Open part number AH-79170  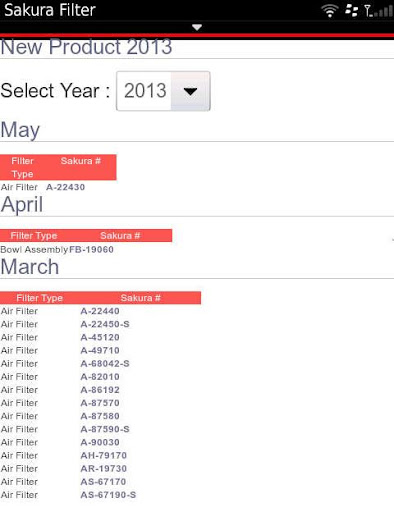pos(104,455)
